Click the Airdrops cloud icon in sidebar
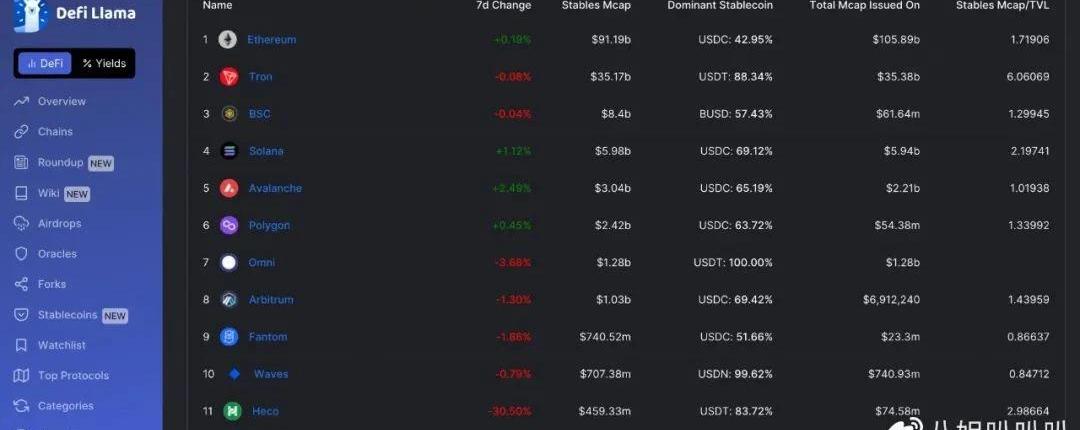The image size is (1080, 430). [21, 223]
